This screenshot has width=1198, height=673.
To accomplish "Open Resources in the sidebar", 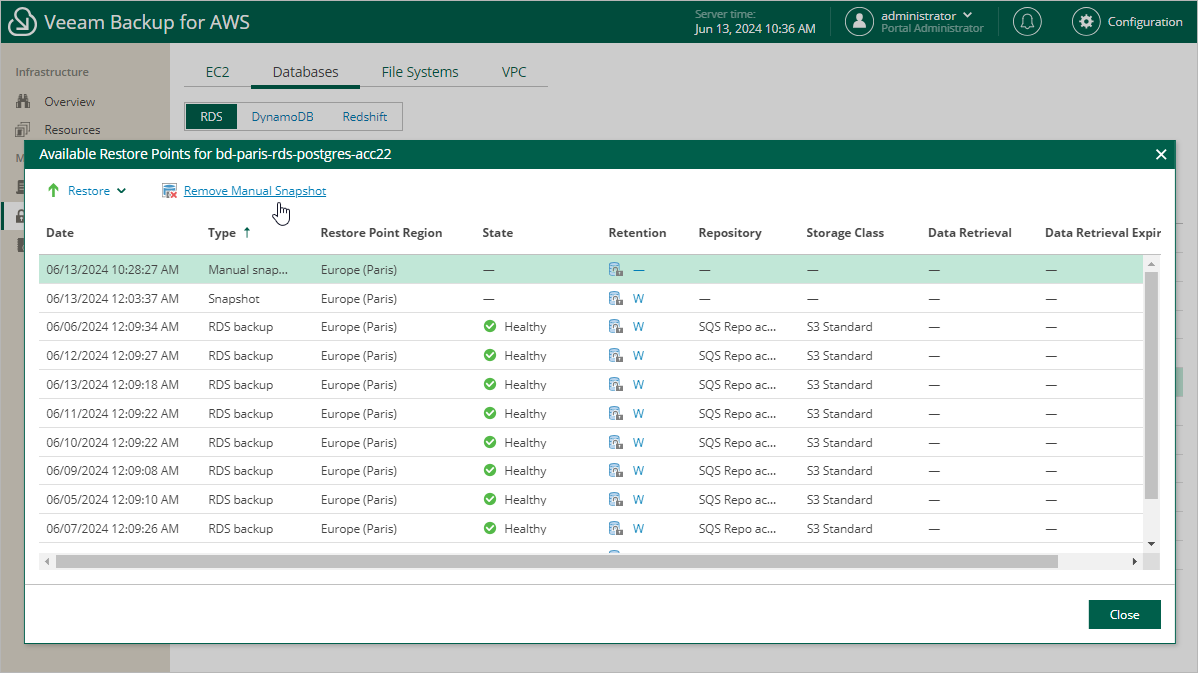I will [x=72, y=130].
